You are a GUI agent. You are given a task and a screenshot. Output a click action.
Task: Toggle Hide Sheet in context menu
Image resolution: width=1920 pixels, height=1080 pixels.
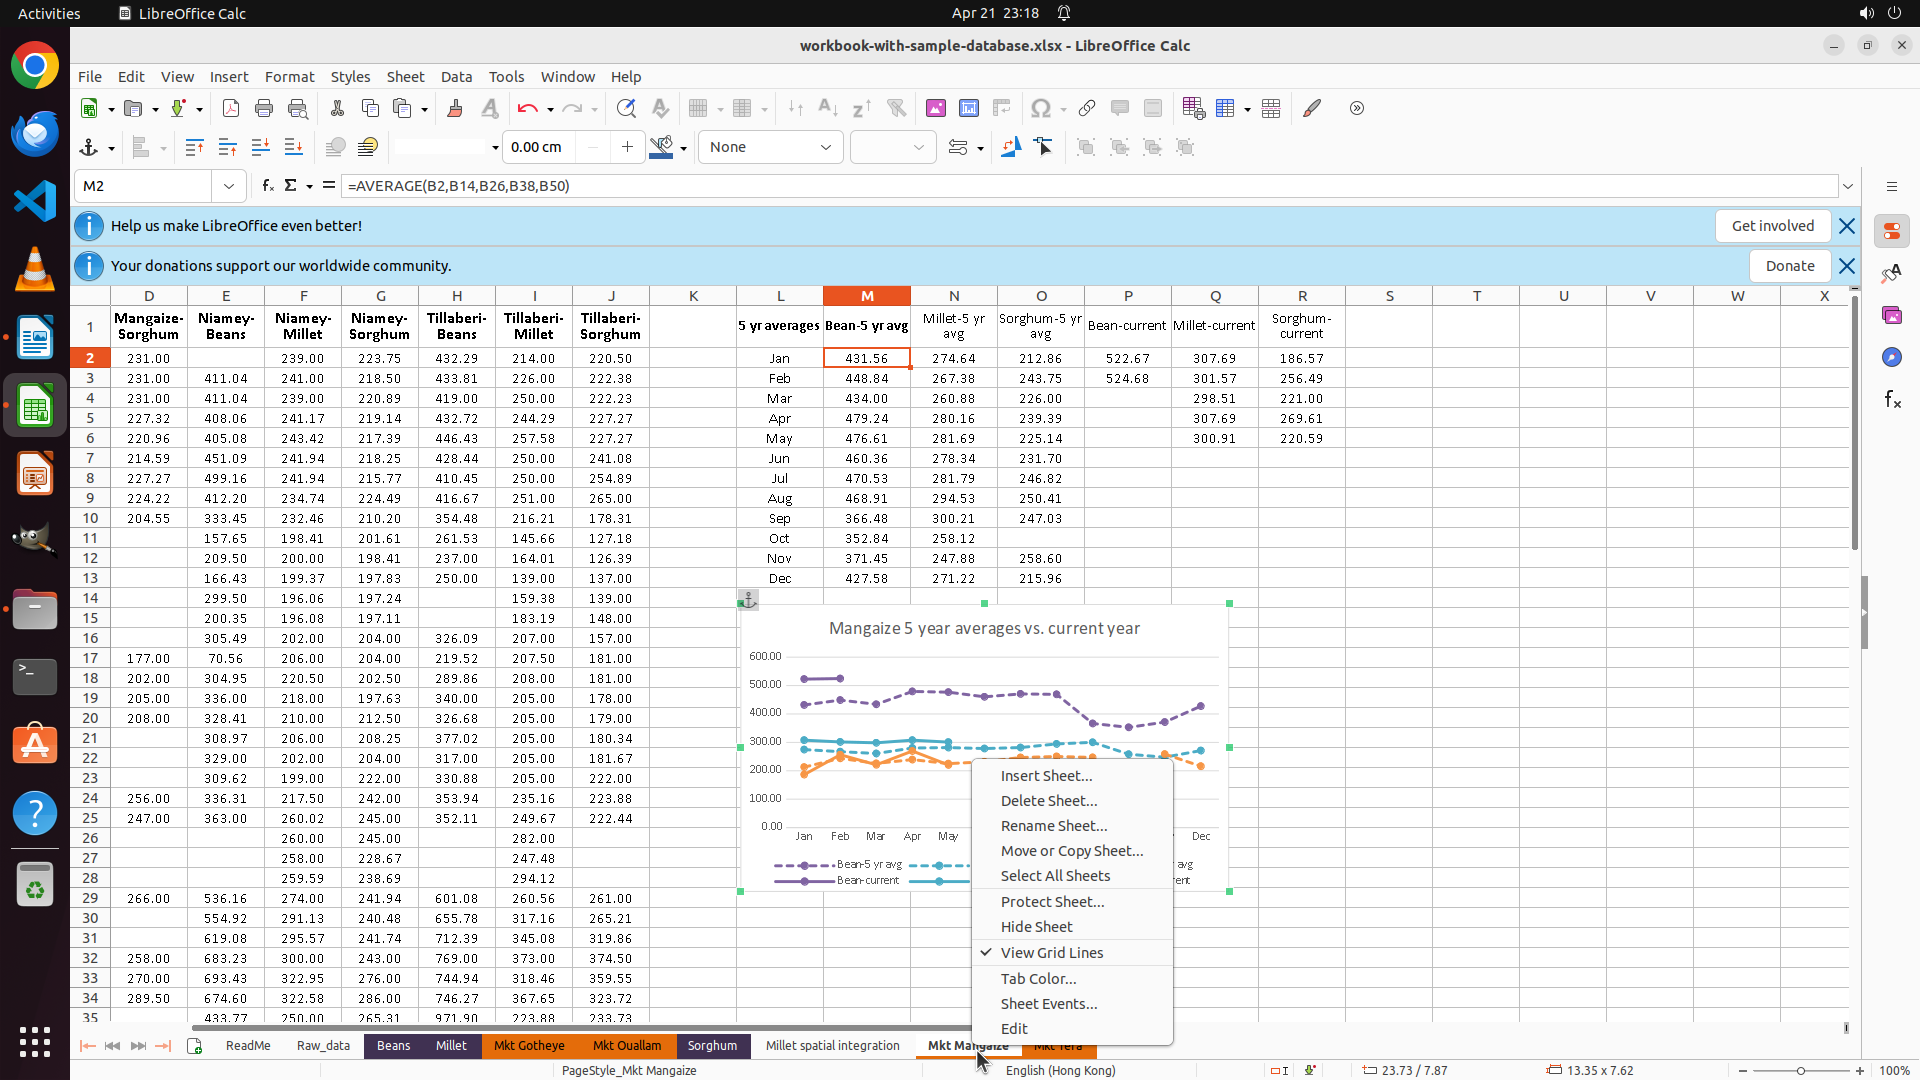(1036, 927)
